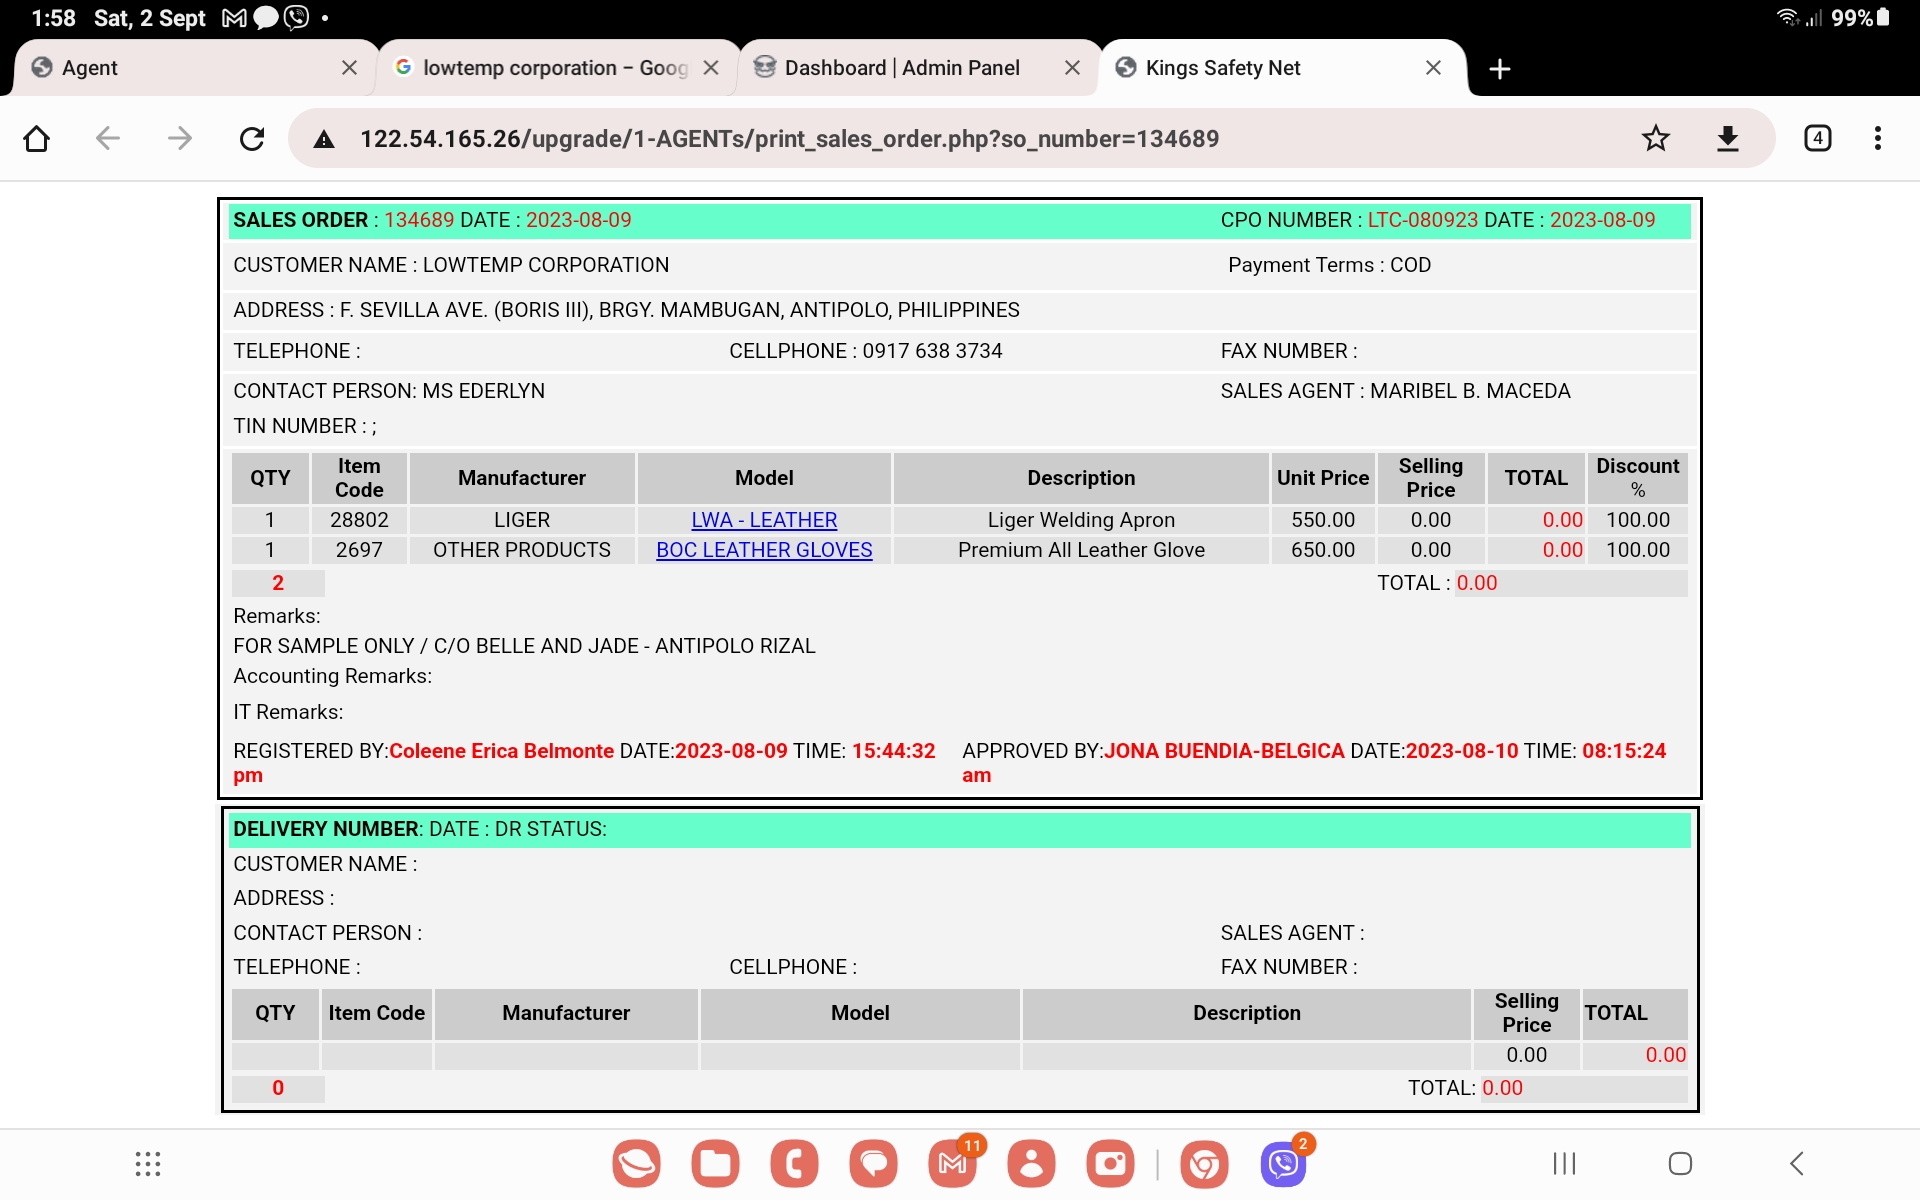The width and height of the screenshot is (1920, 1200).
Task: Tap the system home navigation button
Action: [x=1681, y=1163]
